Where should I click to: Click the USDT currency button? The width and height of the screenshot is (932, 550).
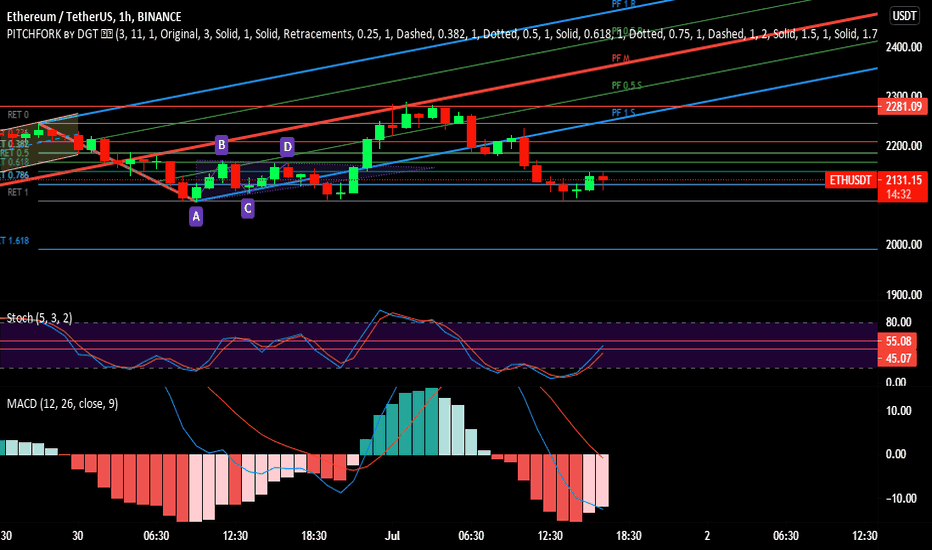905,16
